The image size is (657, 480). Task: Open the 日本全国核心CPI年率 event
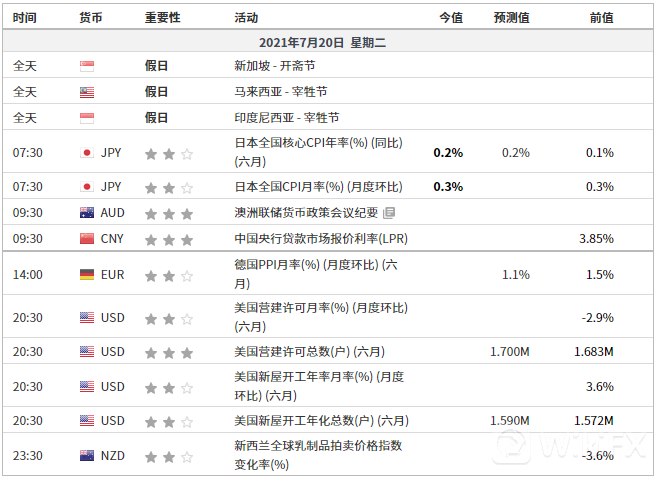click(x=318, y=152)
